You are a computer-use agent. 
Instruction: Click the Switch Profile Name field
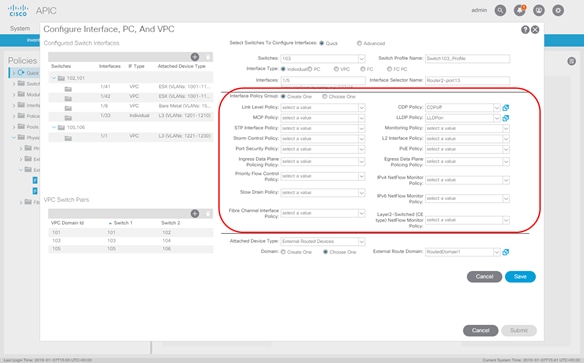467,58
